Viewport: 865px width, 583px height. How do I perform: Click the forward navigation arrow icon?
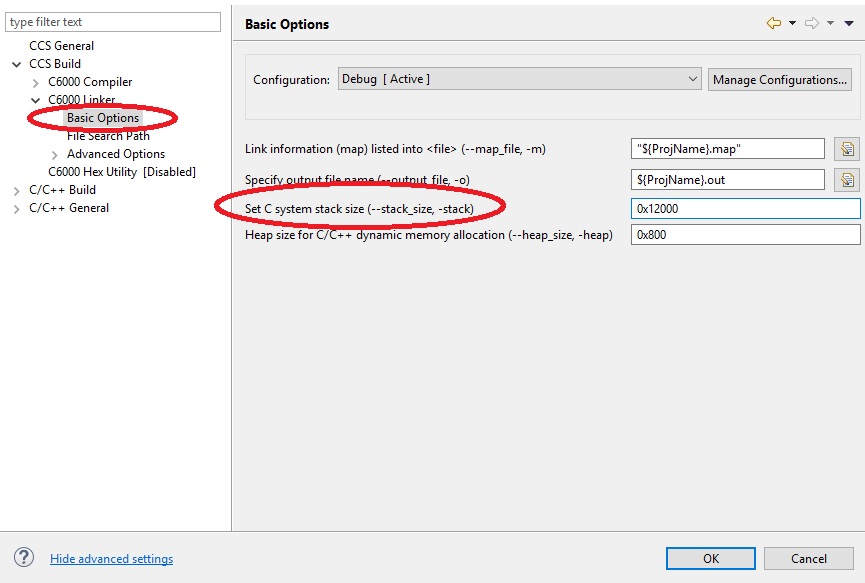coord(812,23)
